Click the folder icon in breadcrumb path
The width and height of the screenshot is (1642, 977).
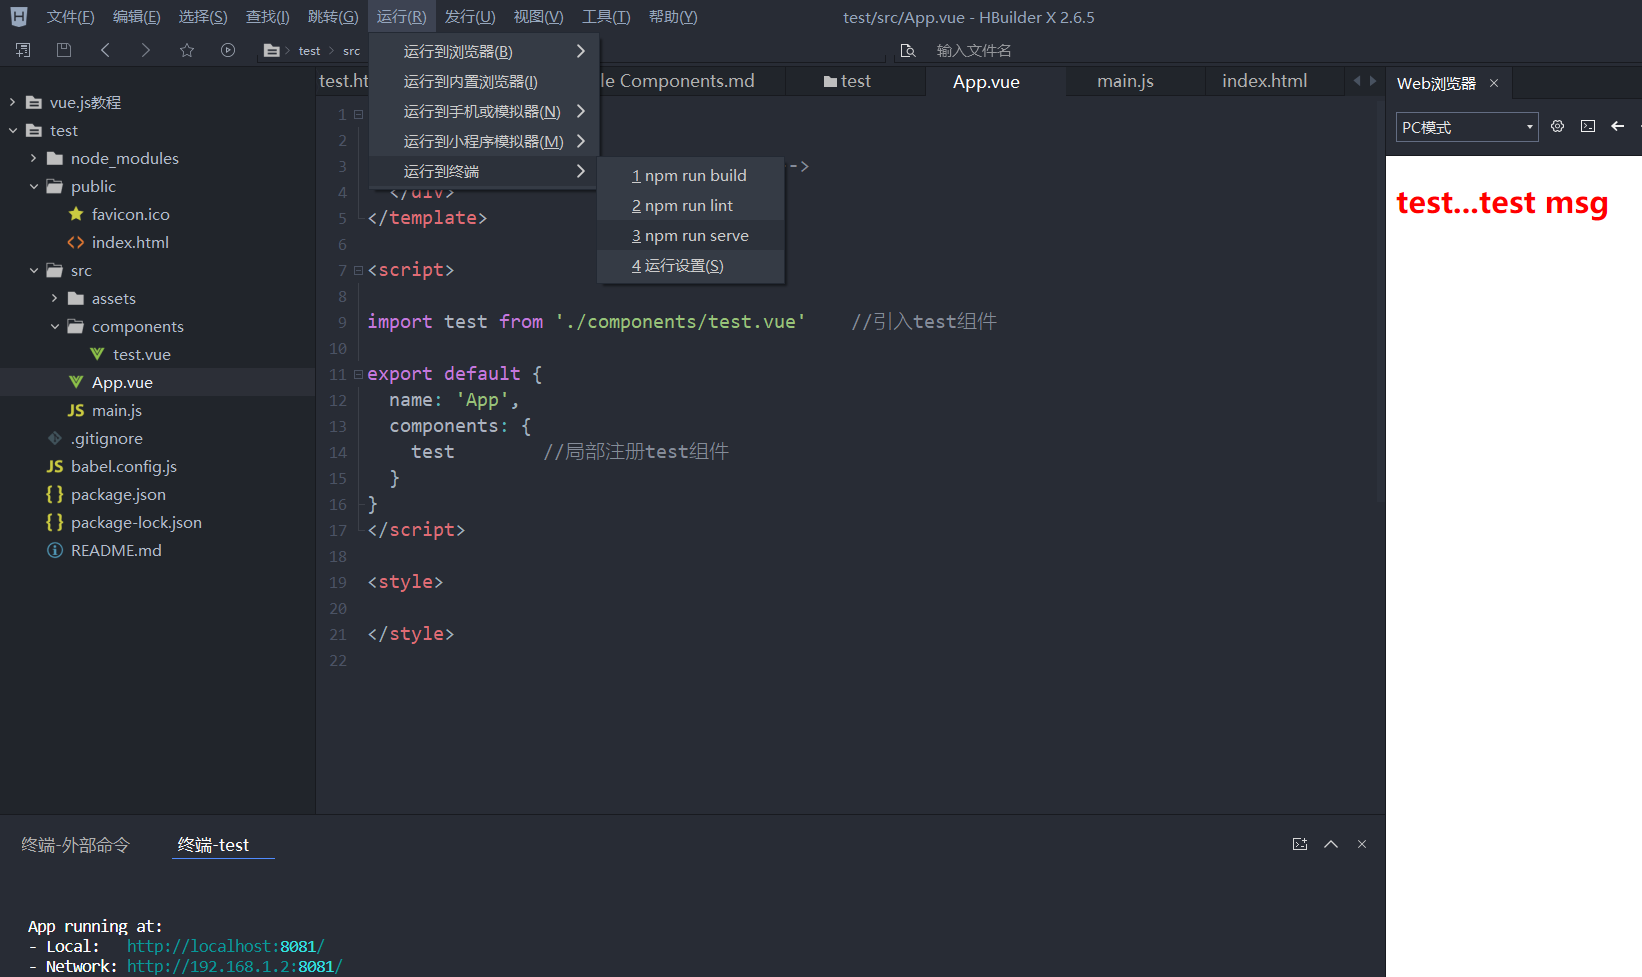coord(271,50)
